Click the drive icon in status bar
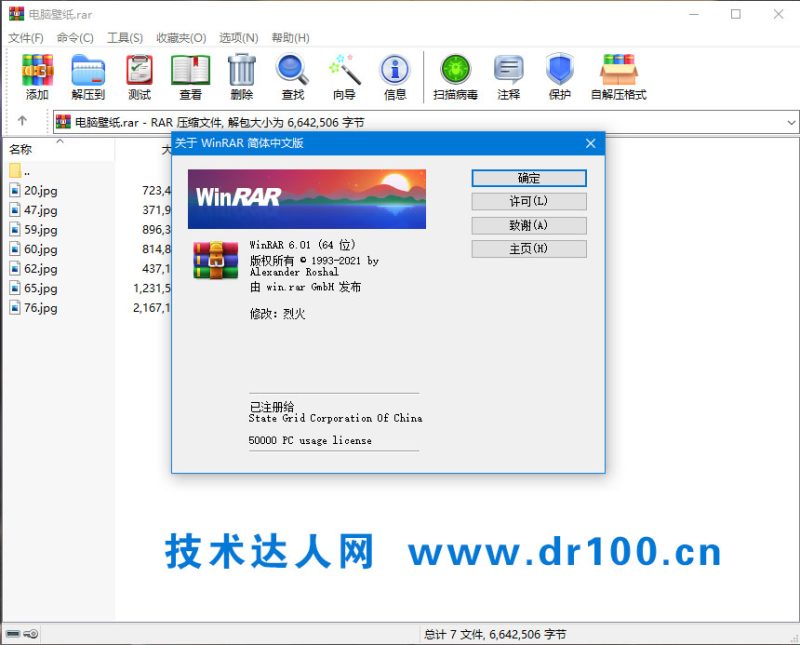The height and width of the screenshot is (645, 800). 14,634
